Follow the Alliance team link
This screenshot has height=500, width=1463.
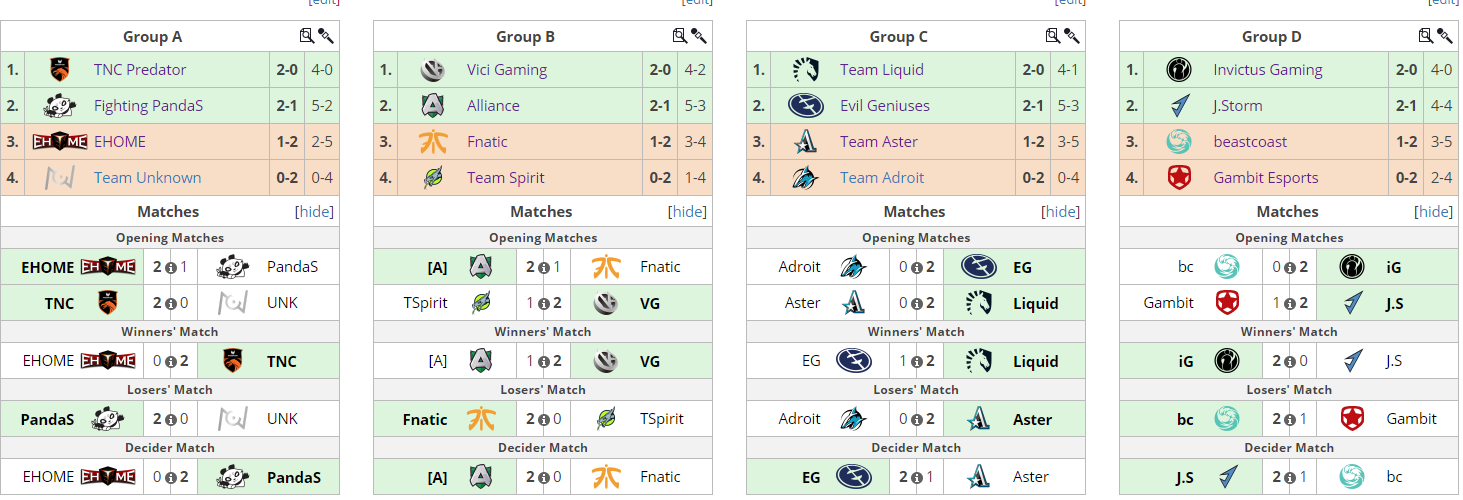(x=493, y=106)
